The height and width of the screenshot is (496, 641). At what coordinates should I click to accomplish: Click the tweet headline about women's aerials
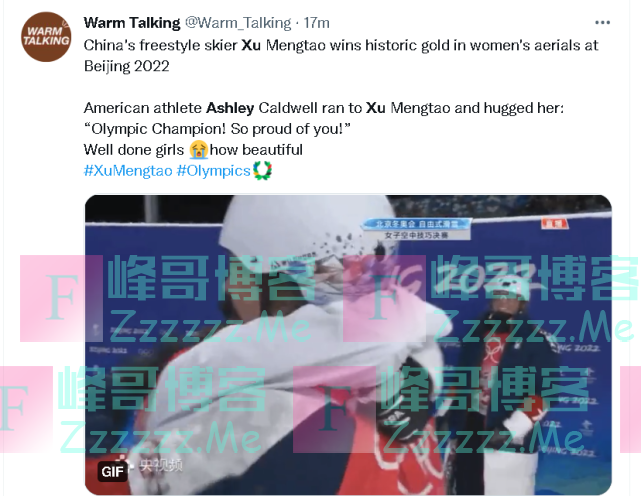click(341, 56)
